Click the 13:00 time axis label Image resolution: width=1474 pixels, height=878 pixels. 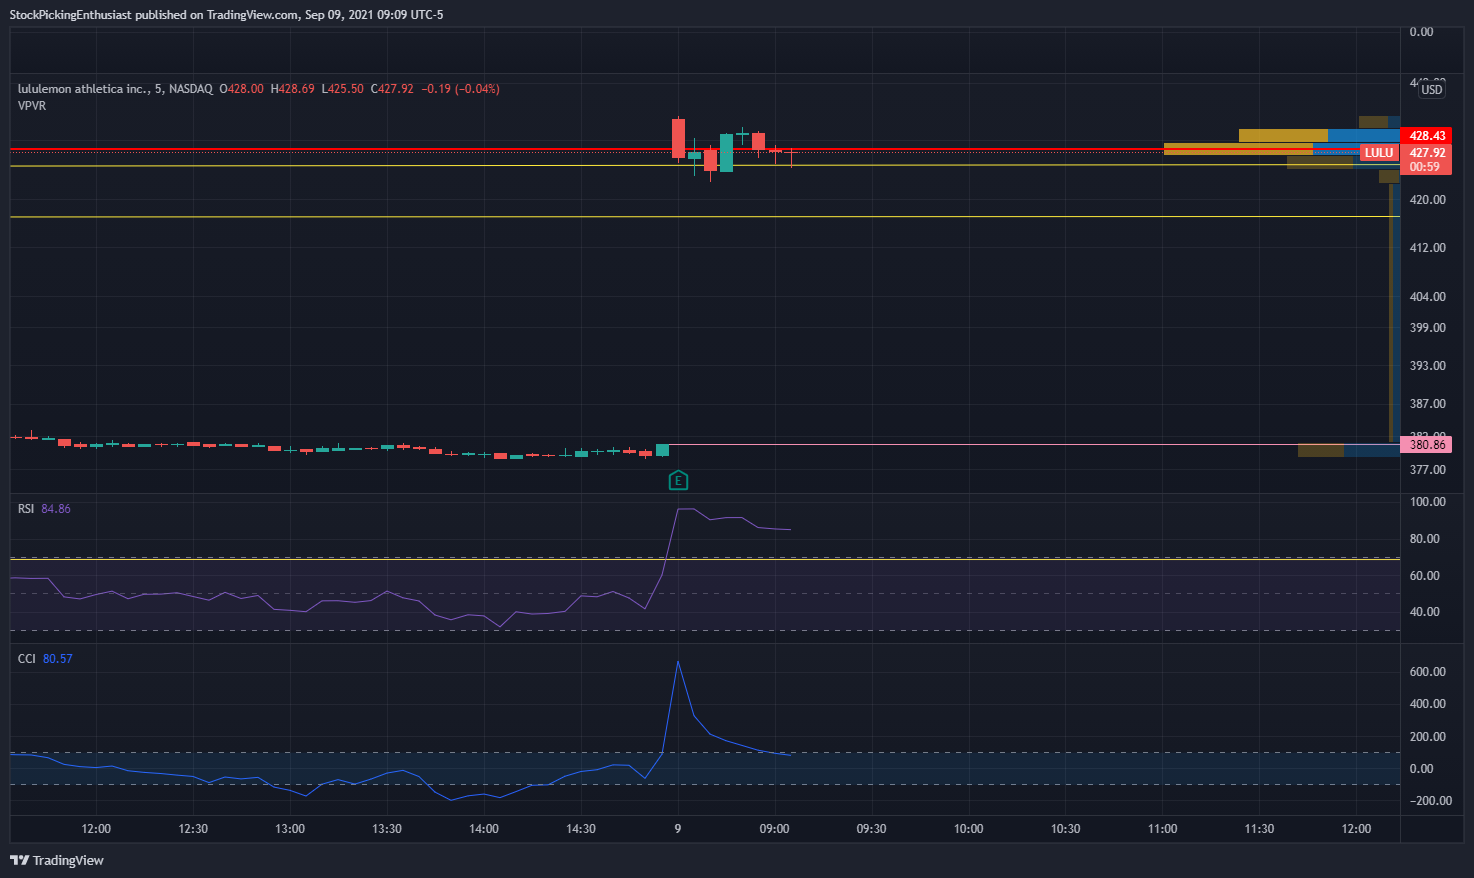tap(290, 829)
